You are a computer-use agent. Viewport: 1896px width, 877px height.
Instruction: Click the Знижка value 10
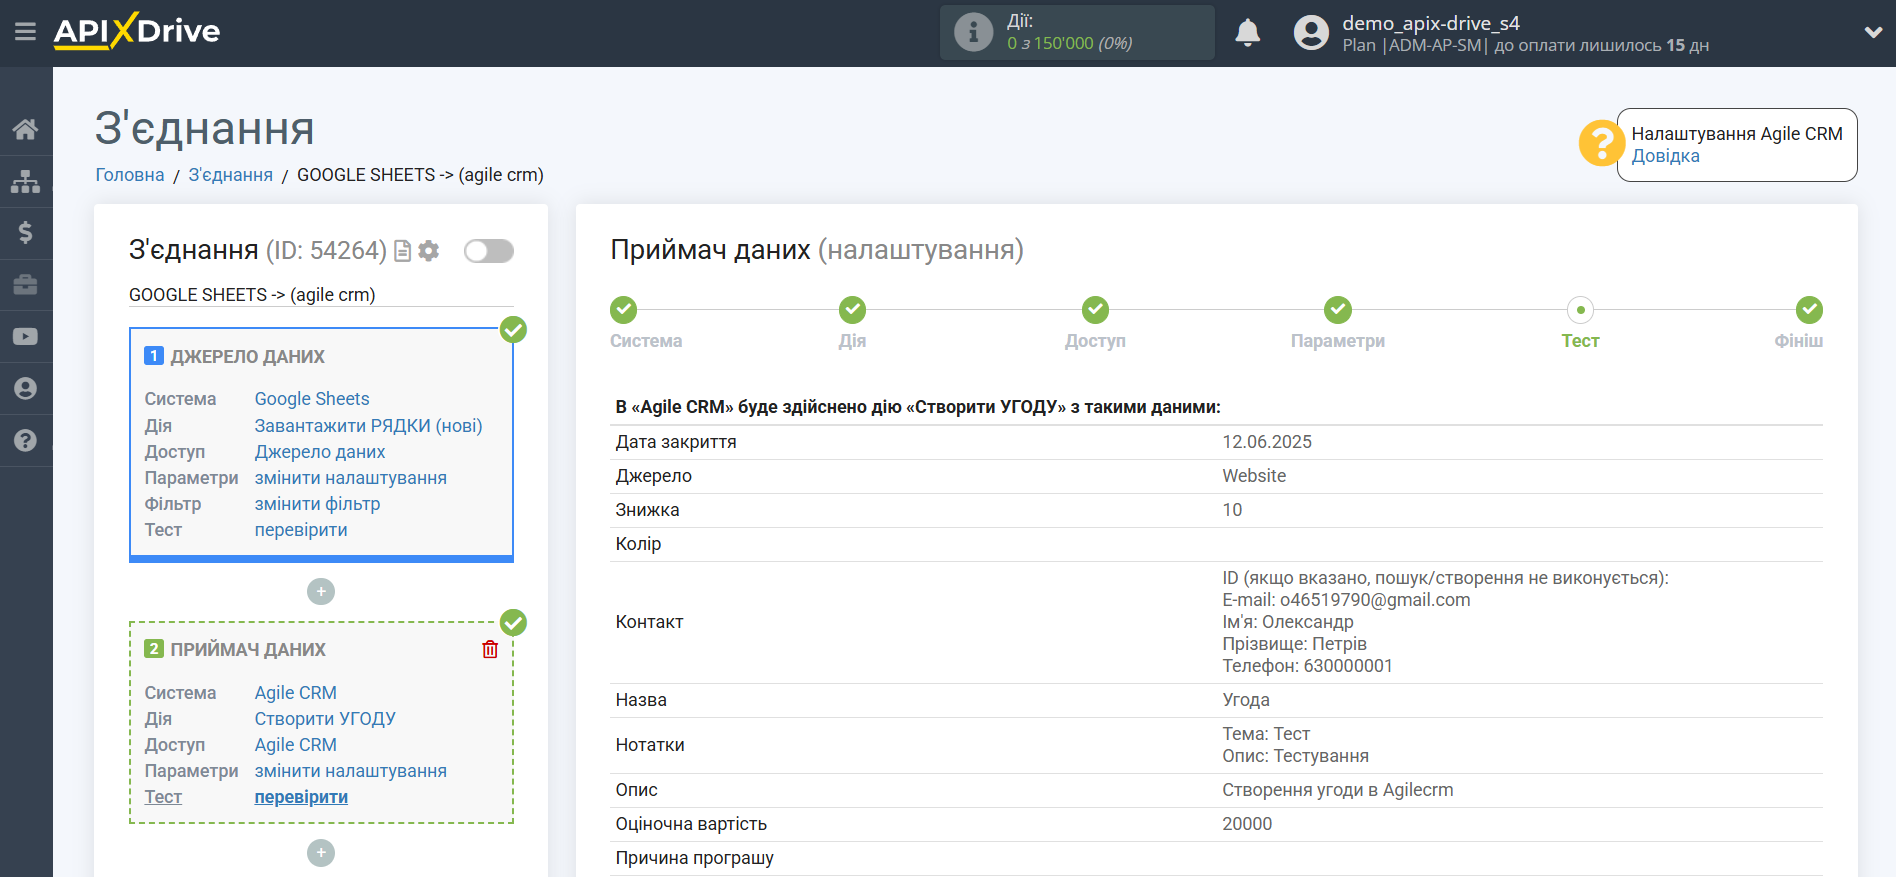[x=1232, y=510]
